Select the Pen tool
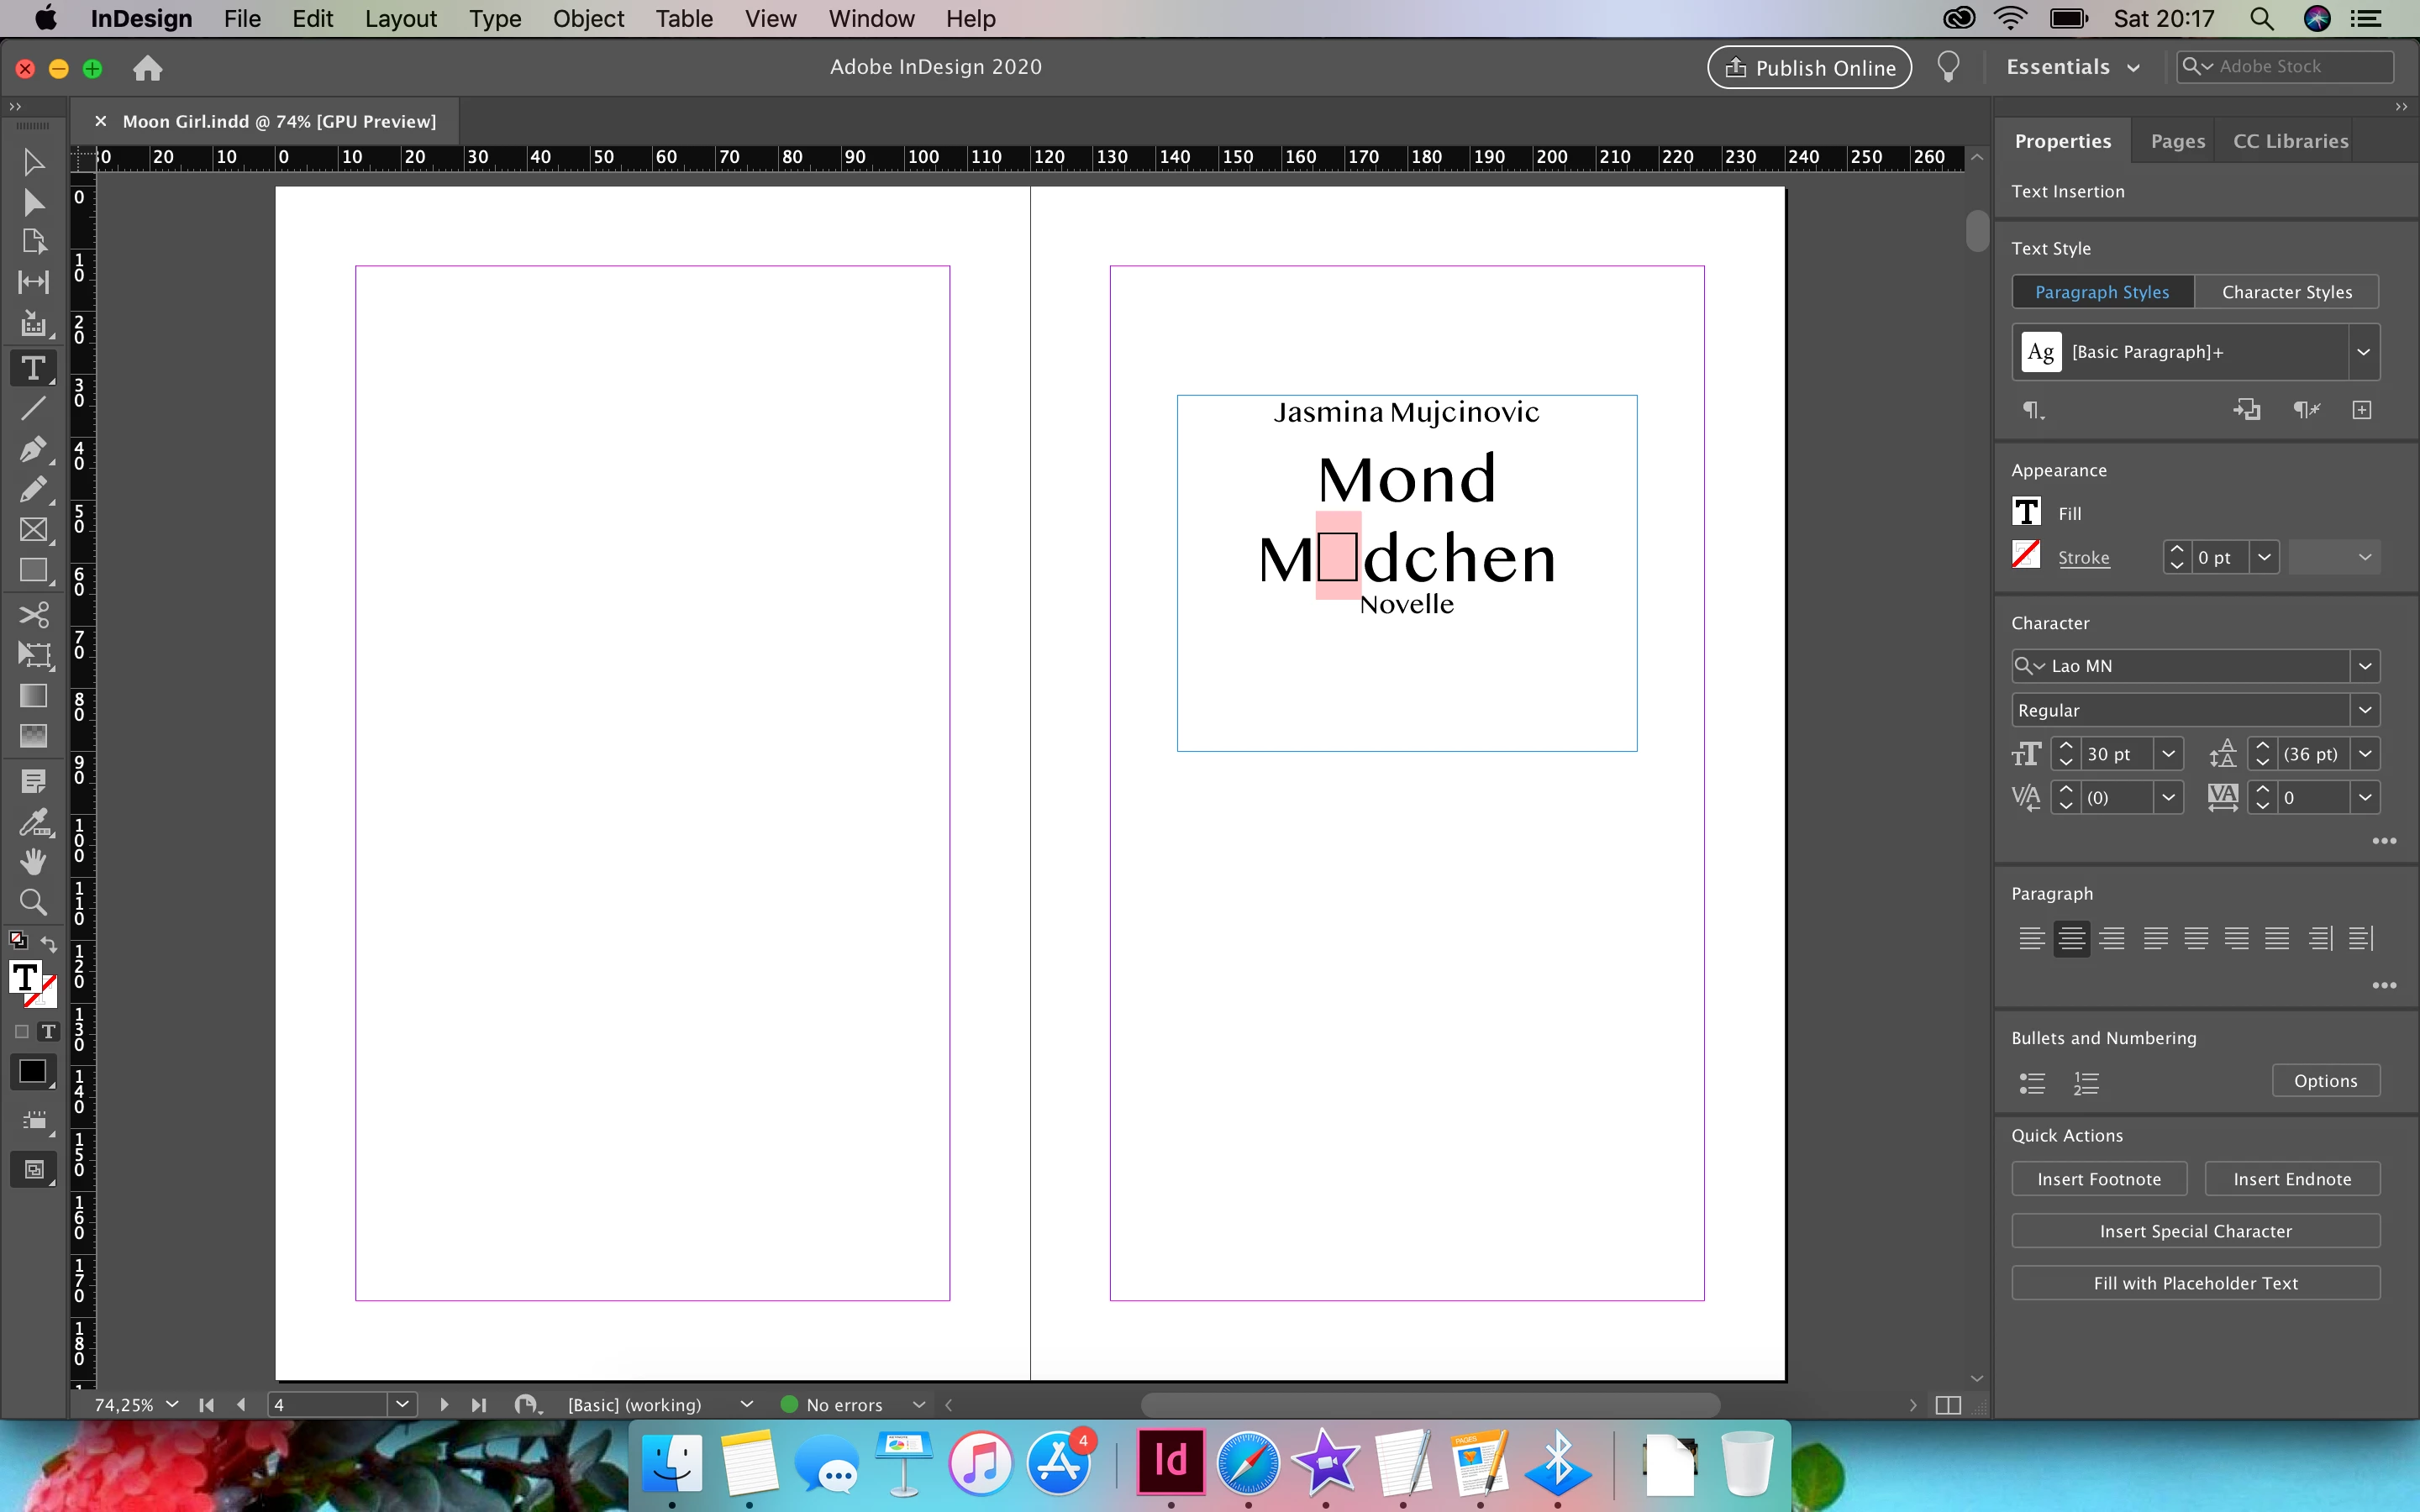The image size is (2420, 1512). (x=32, y=448)
